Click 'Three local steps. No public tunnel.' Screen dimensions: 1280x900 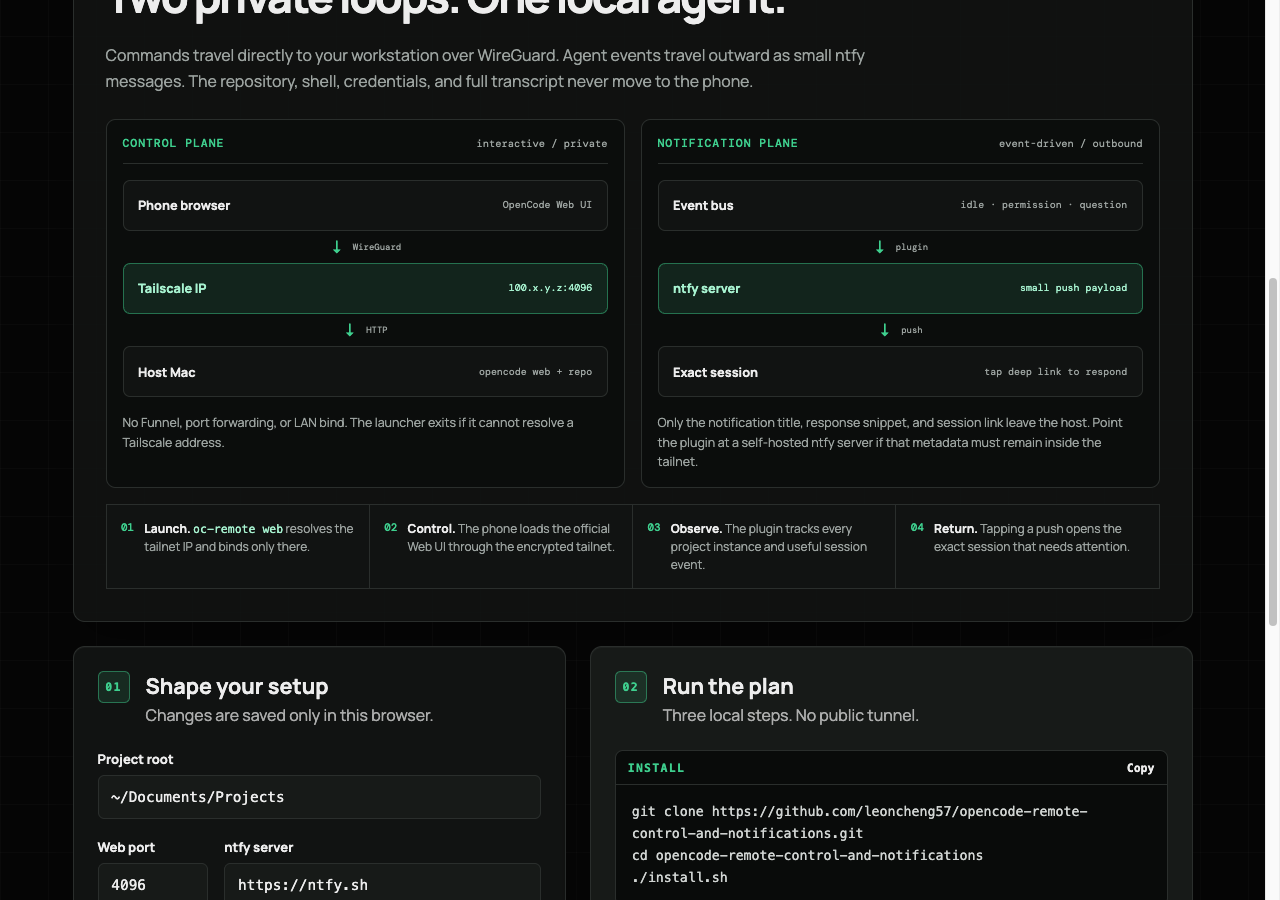790,715
